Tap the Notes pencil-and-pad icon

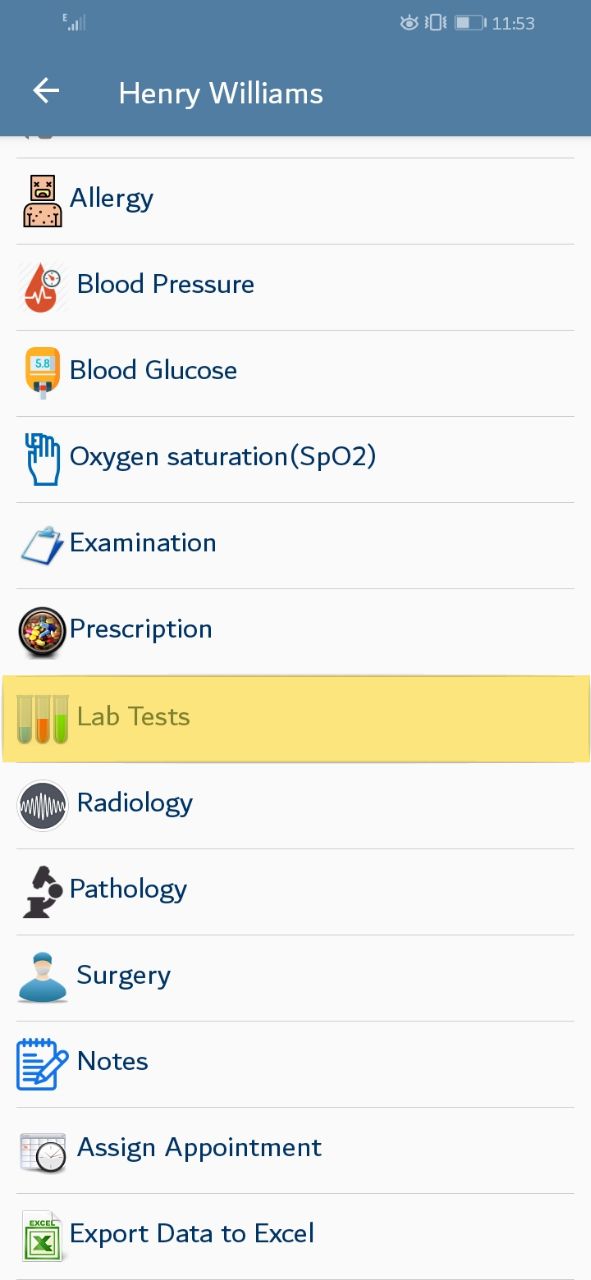(x=42, y=1063)
